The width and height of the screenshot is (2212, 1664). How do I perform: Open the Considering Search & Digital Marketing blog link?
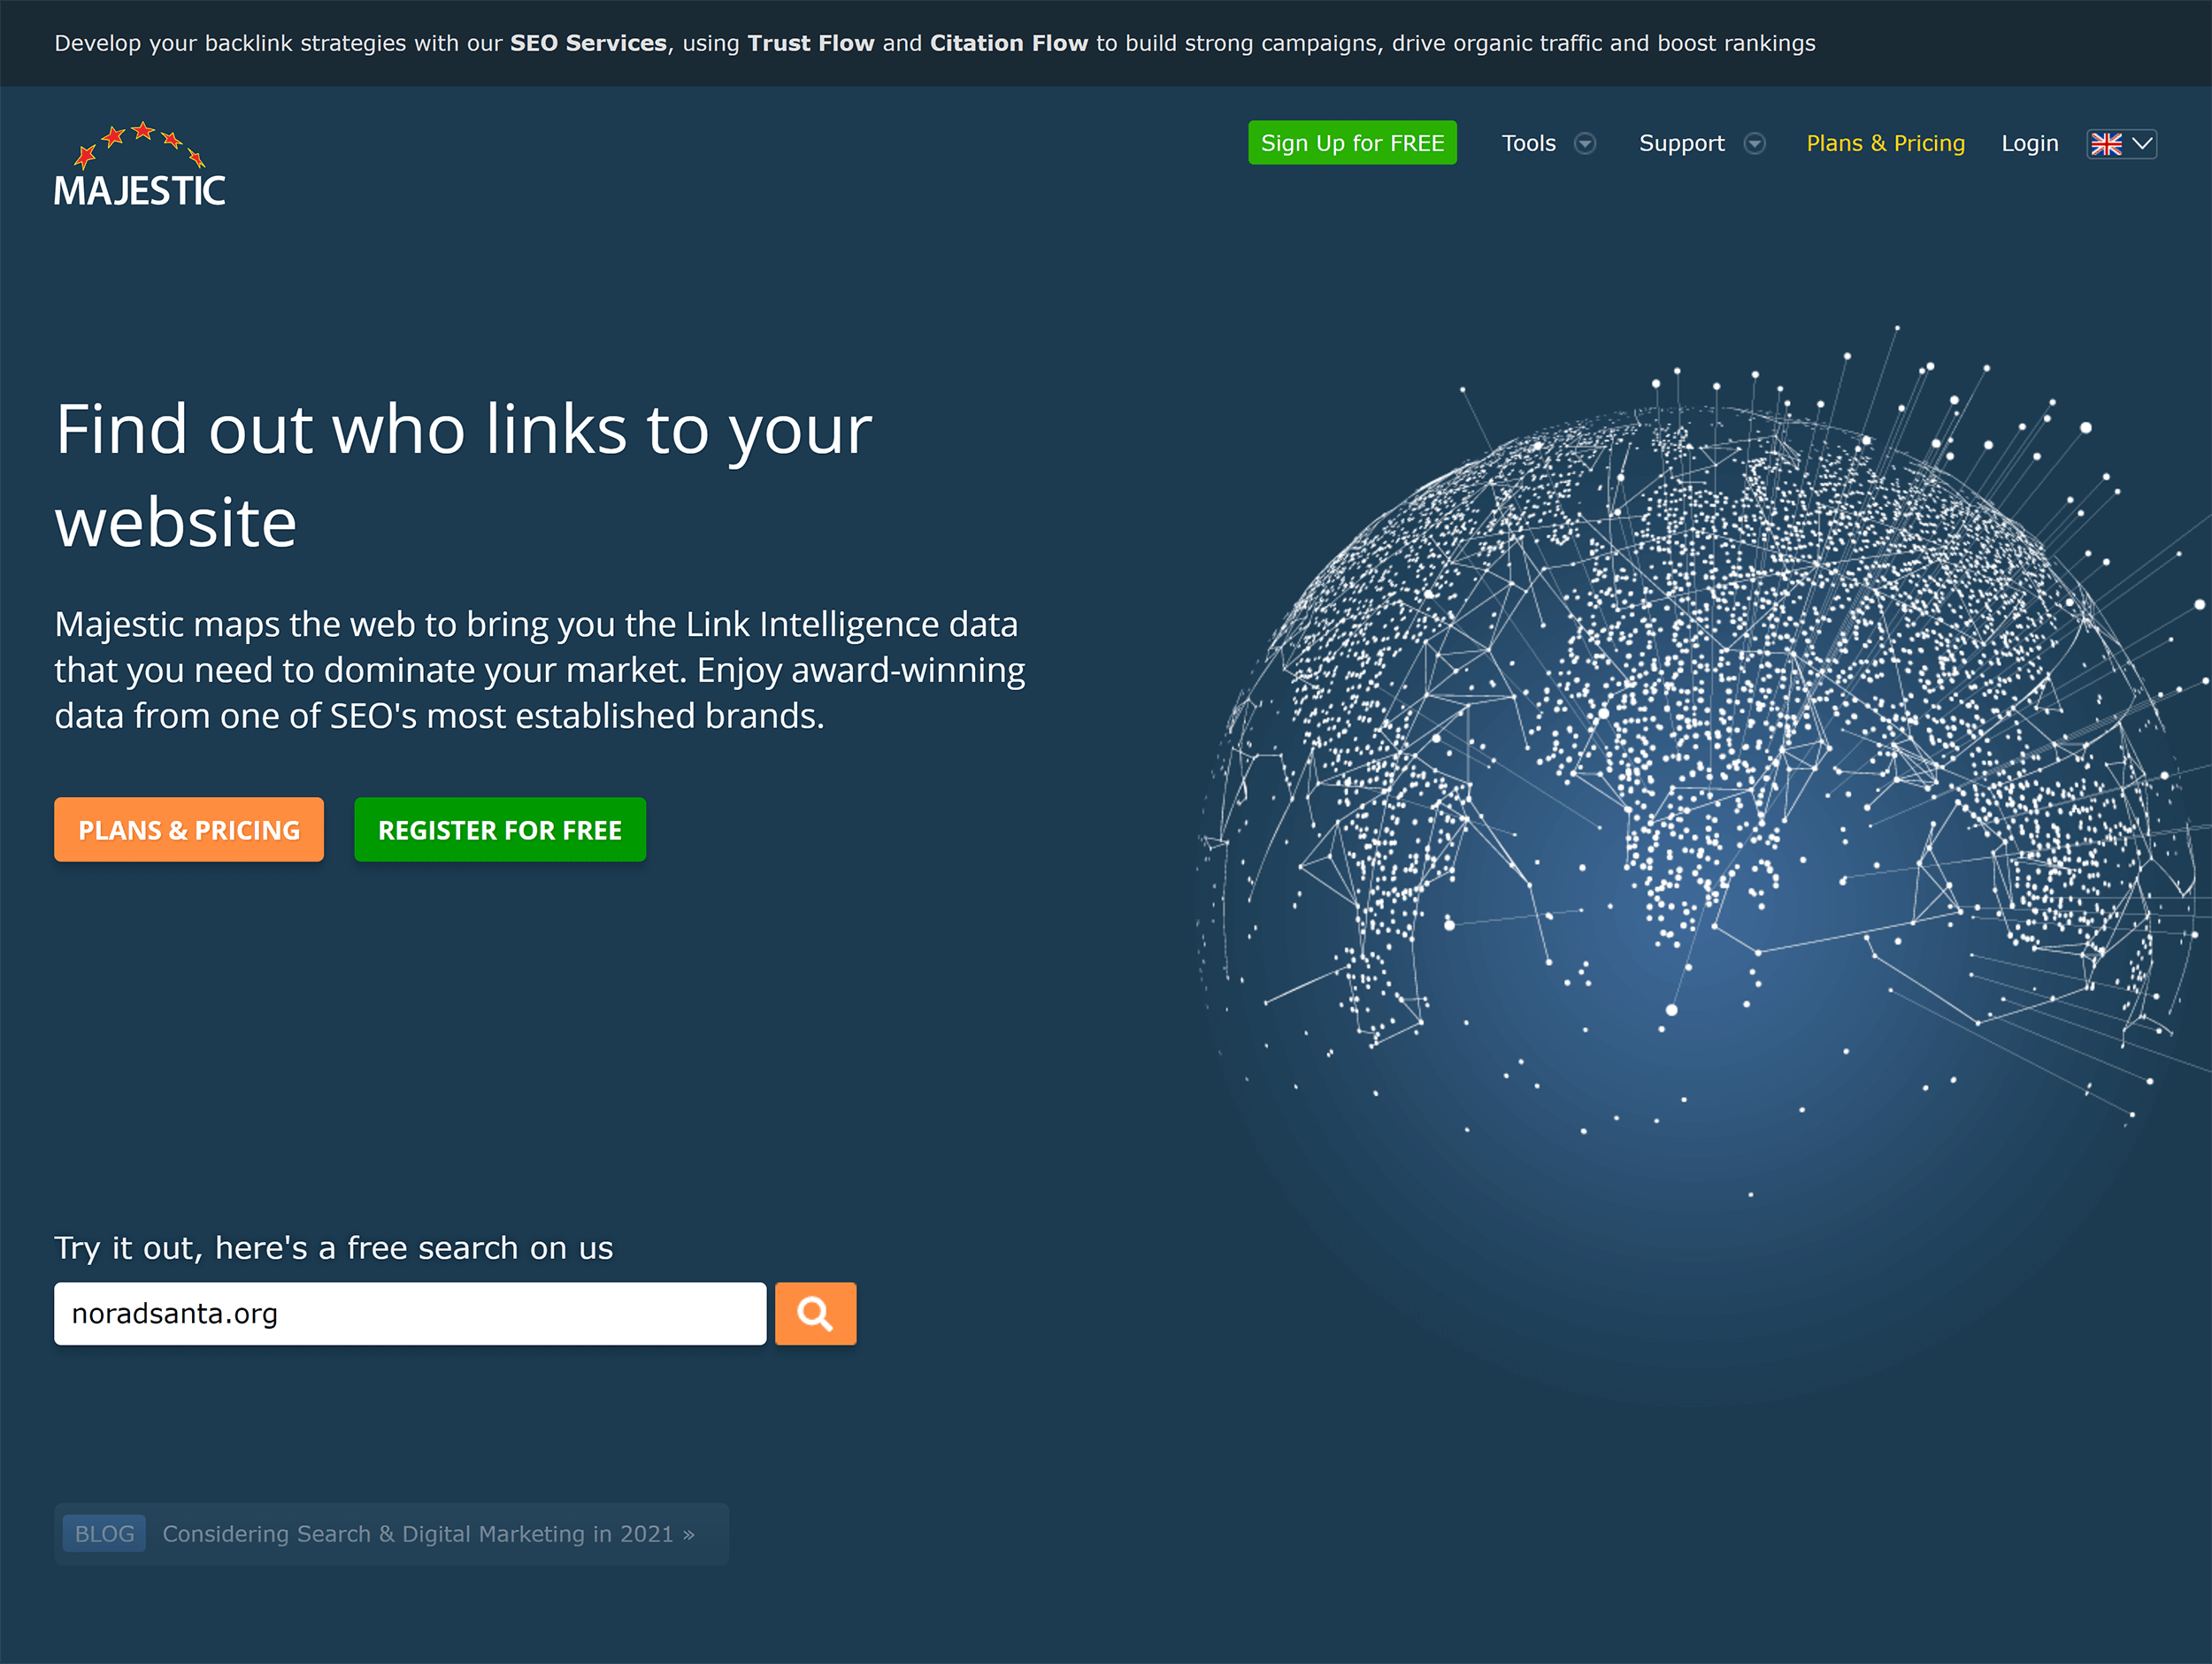click(428, 1533)
